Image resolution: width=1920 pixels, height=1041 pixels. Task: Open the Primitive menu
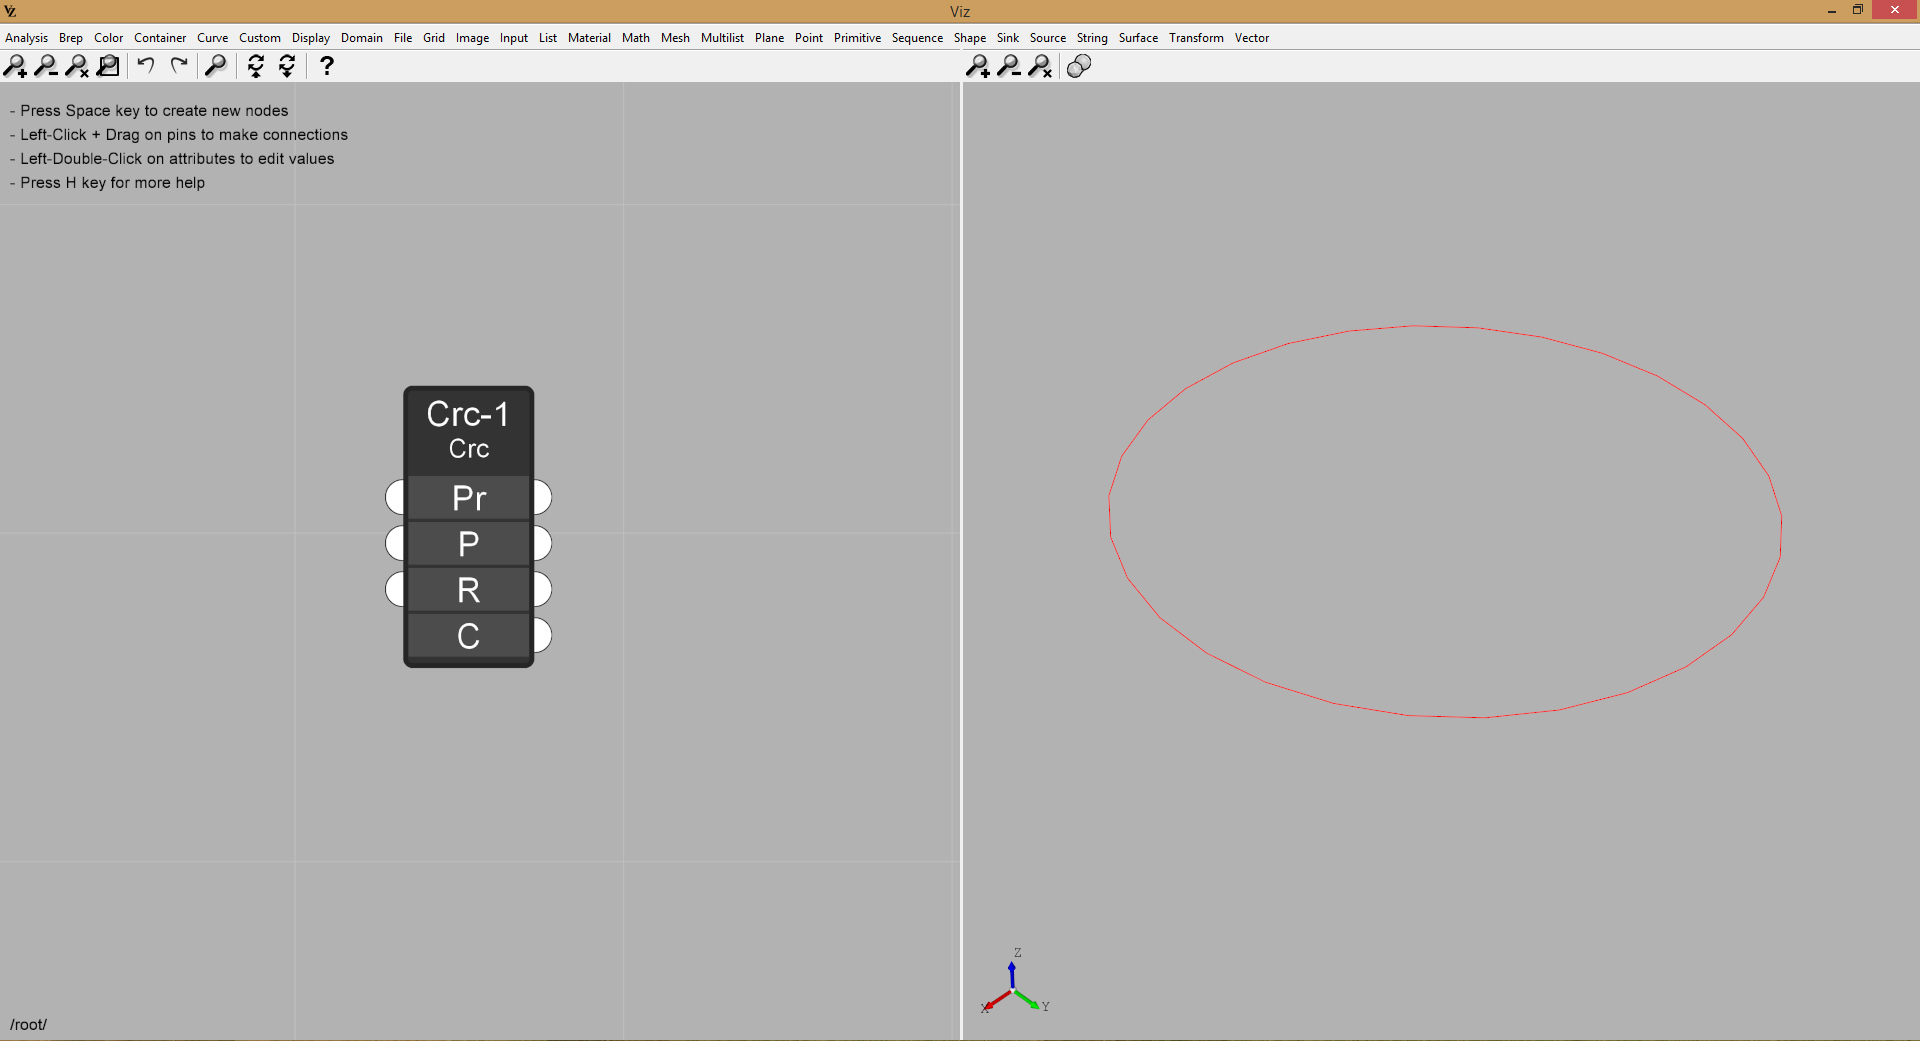click(857, 38)
